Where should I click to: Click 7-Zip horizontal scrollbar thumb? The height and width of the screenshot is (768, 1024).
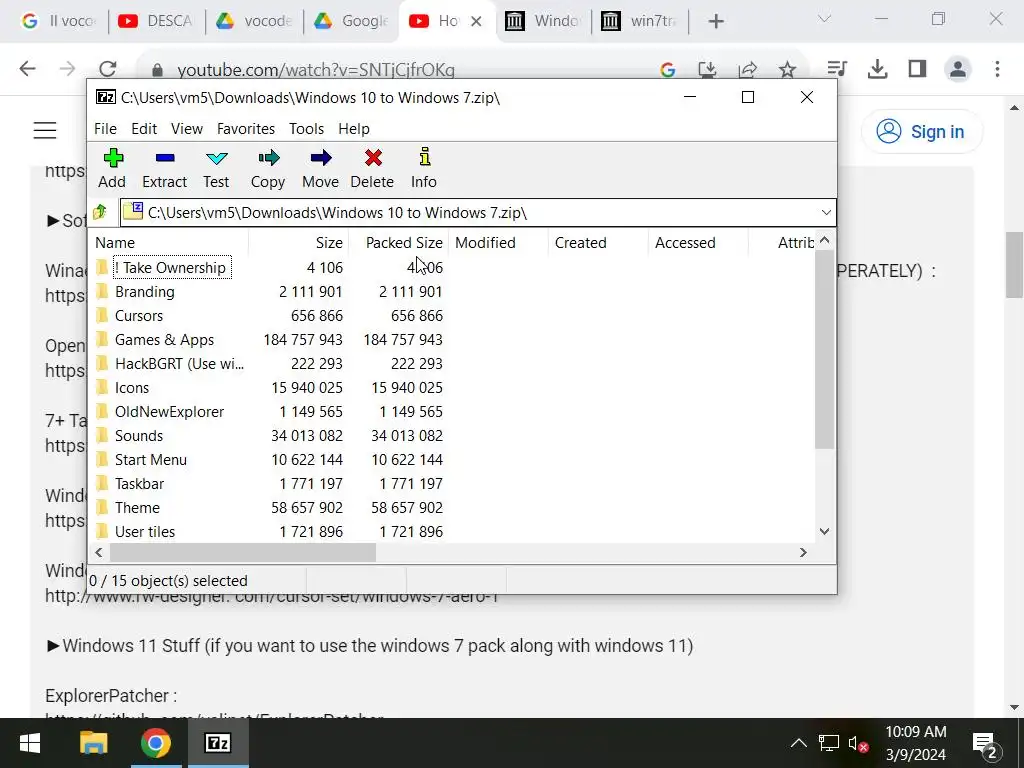point(242,552)
